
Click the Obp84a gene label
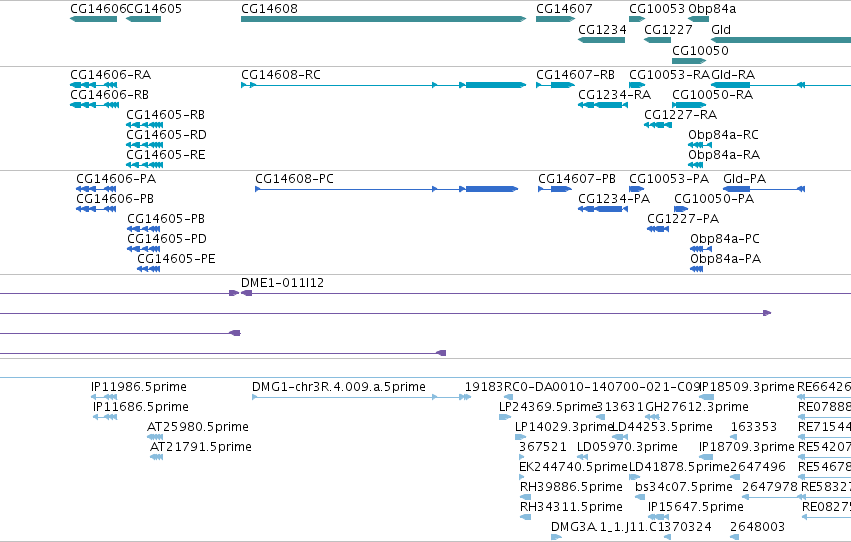click(712, 9)
